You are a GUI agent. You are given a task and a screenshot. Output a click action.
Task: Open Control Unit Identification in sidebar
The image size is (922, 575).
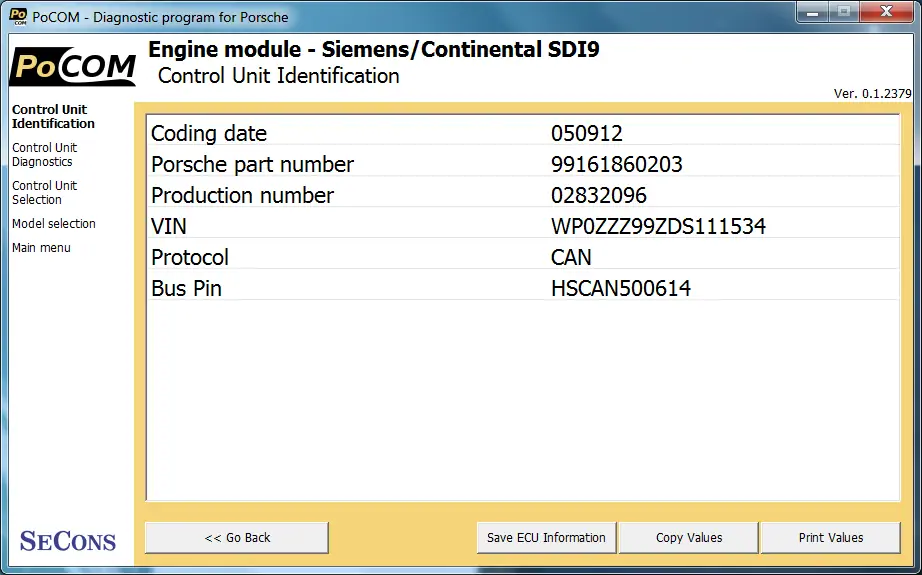point(53,116)
